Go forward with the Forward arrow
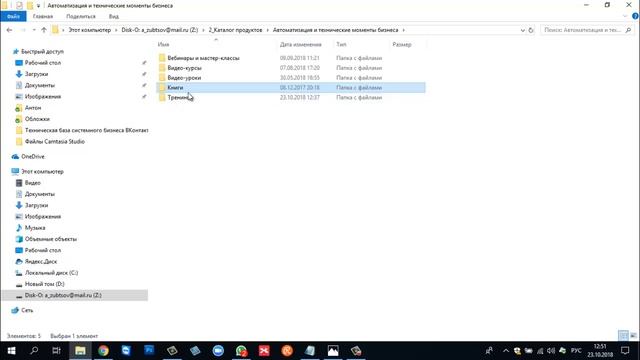 pyautogui.click(x=23, y=30)
